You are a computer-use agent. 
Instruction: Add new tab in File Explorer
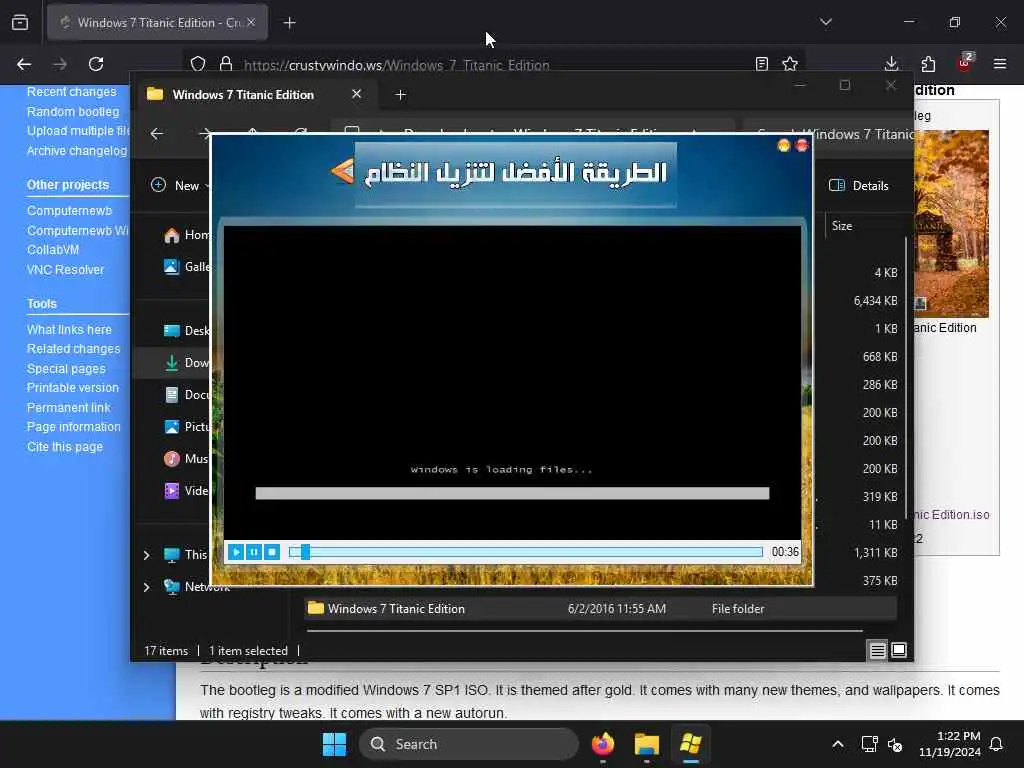[x=400, y=95]
